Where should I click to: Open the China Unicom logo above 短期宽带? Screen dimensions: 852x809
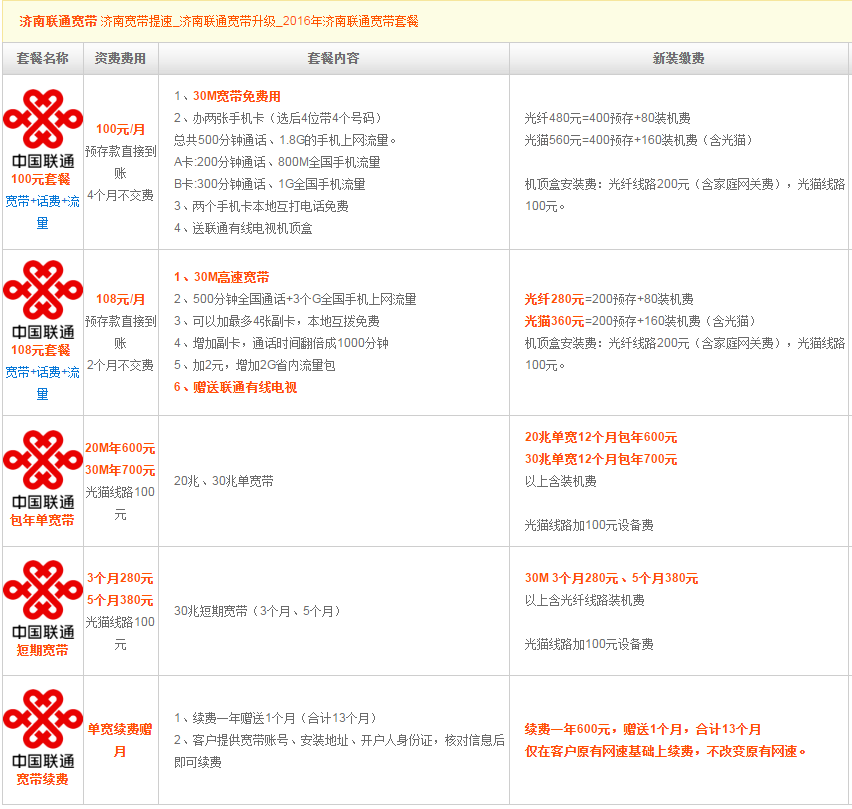pyautogui.click(x=42, y=598)
